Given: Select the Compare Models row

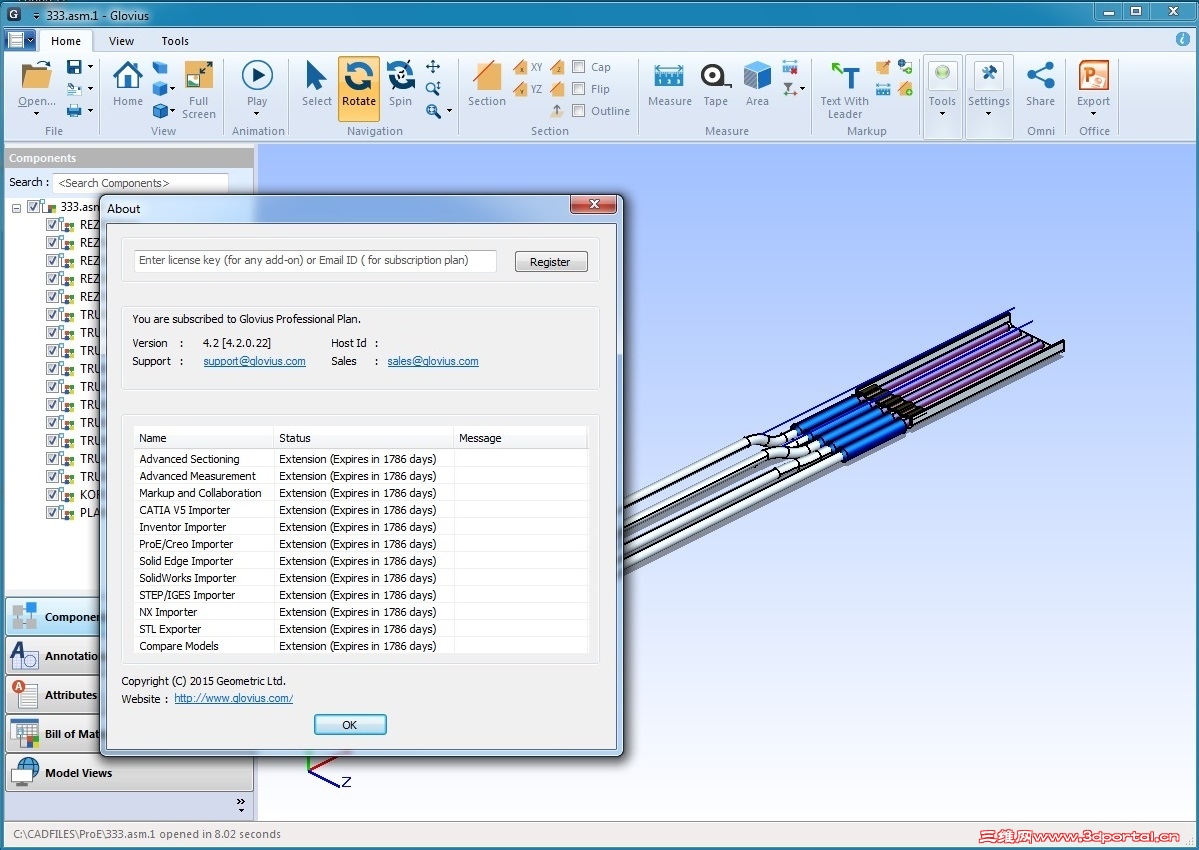Looking at the screenshot, I should coord(361,646).
